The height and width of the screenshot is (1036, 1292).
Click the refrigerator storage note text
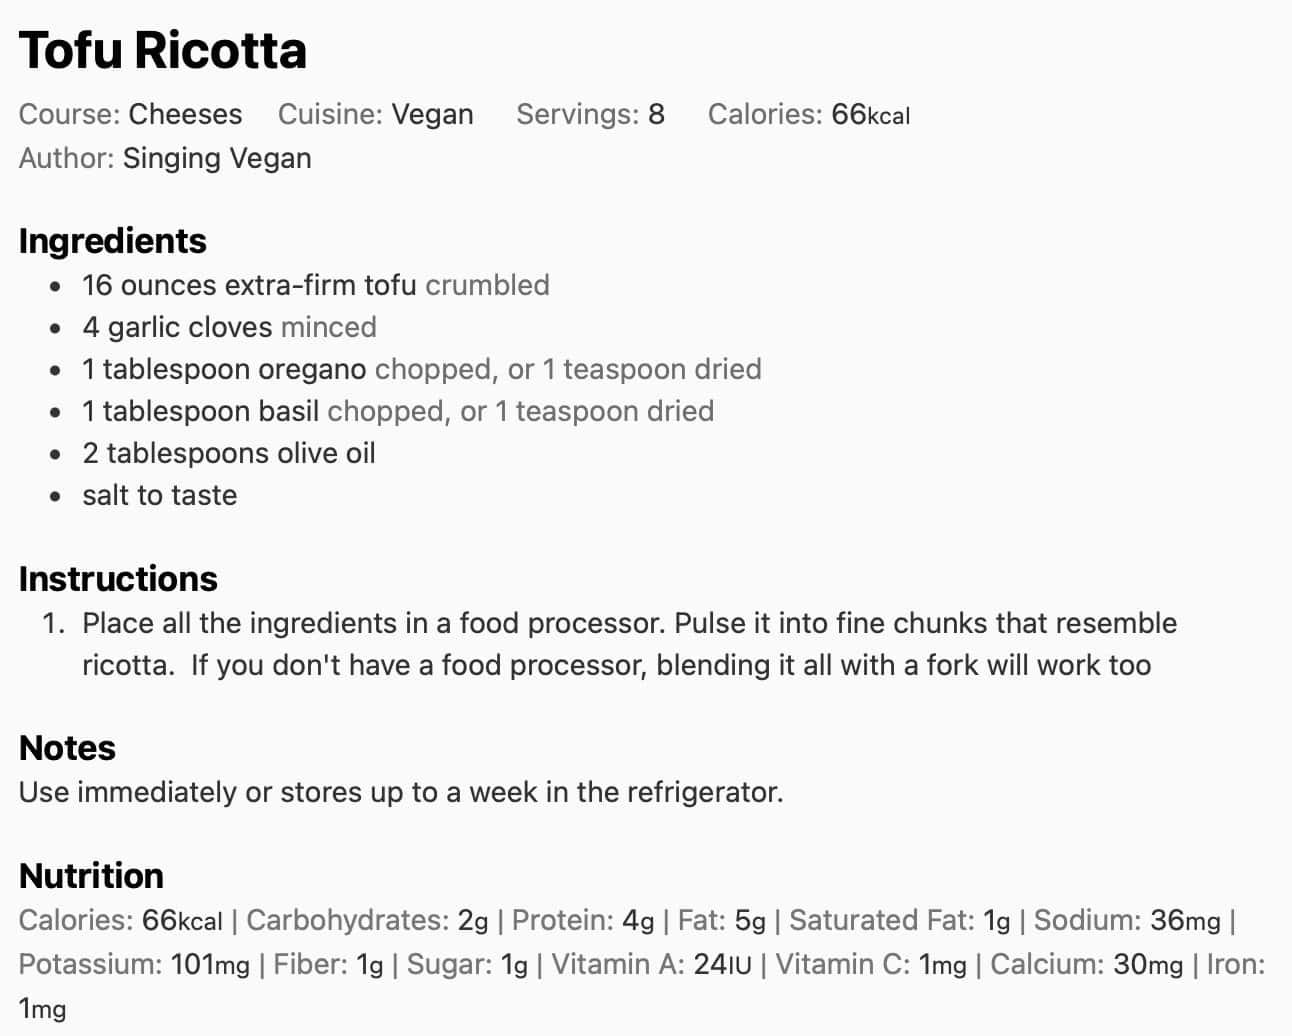[400, 792]
